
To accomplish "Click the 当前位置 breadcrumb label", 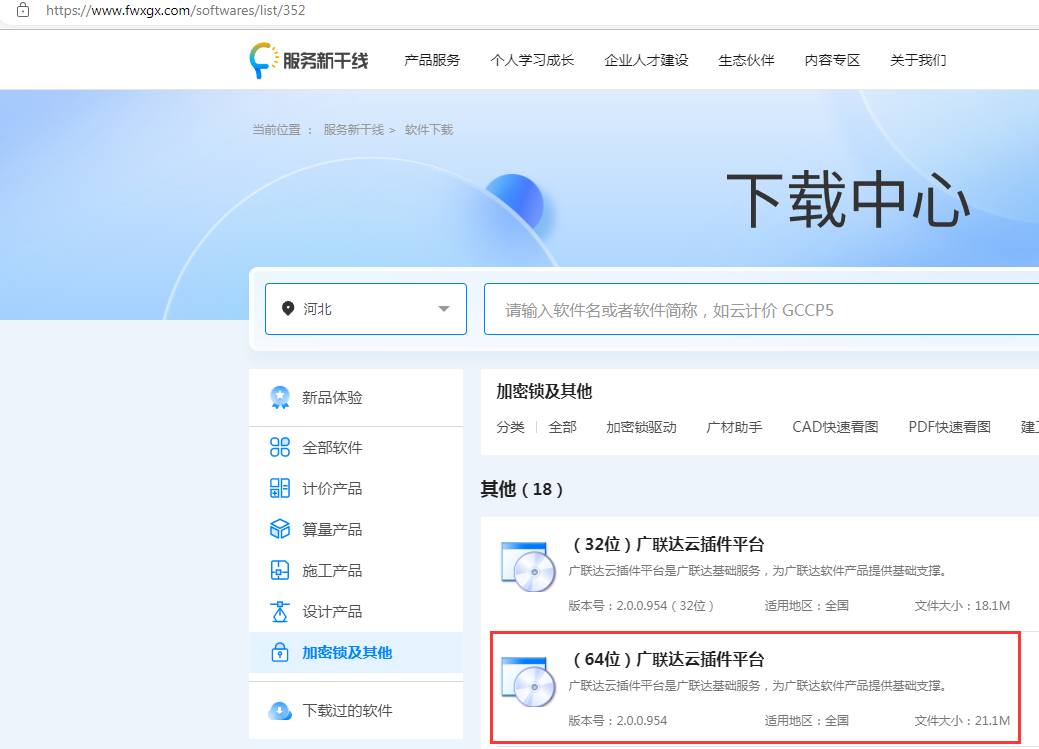I will [x=276, y=130].
